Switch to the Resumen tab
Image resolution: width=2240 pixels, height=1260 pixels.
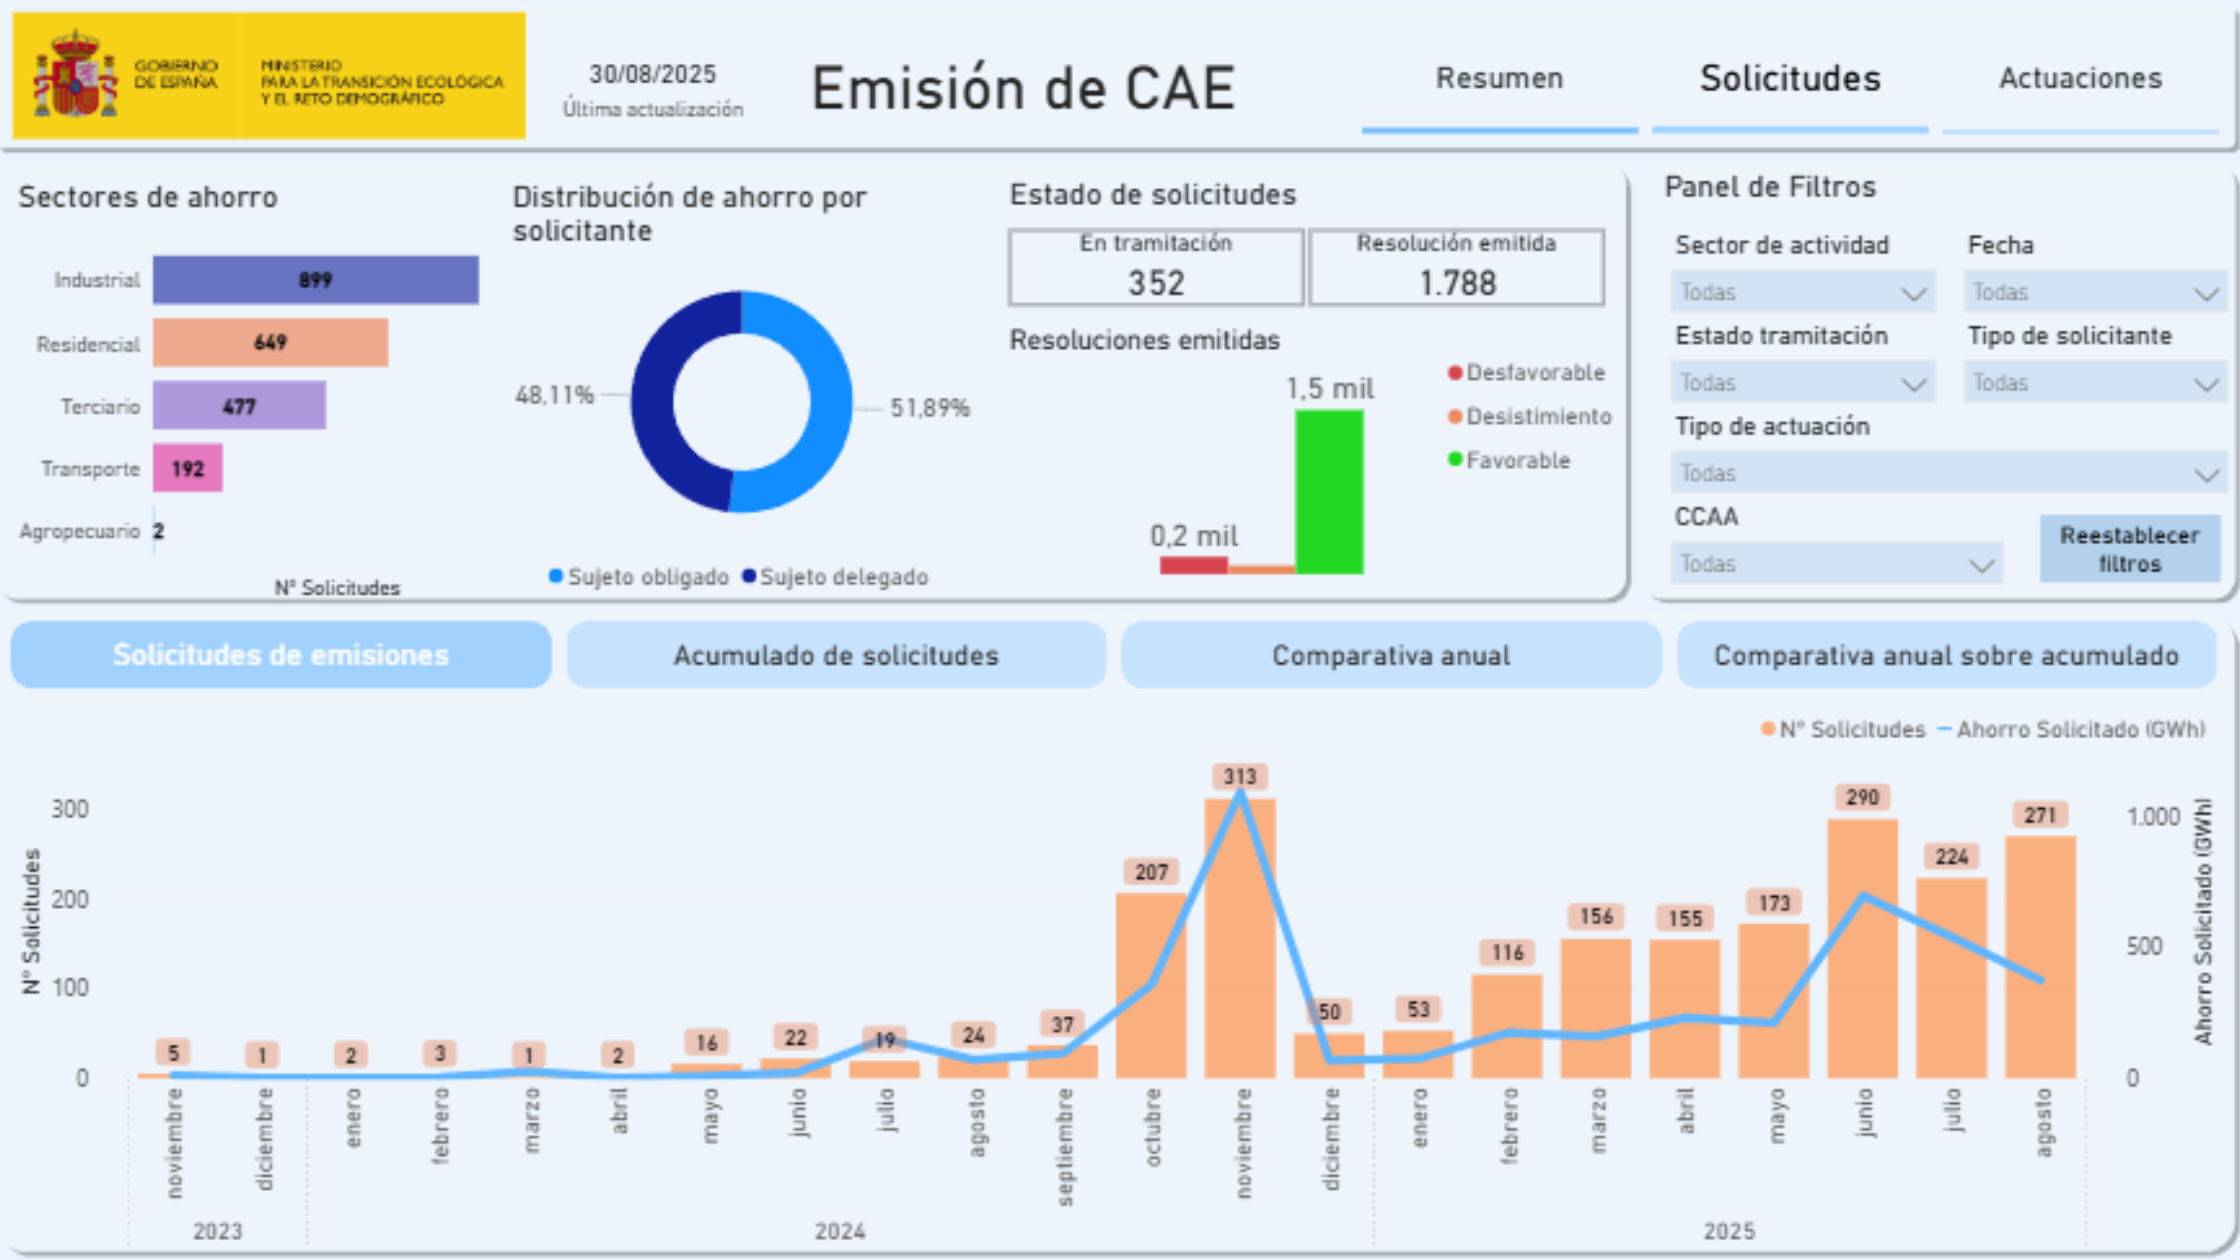pos(1499,78)
